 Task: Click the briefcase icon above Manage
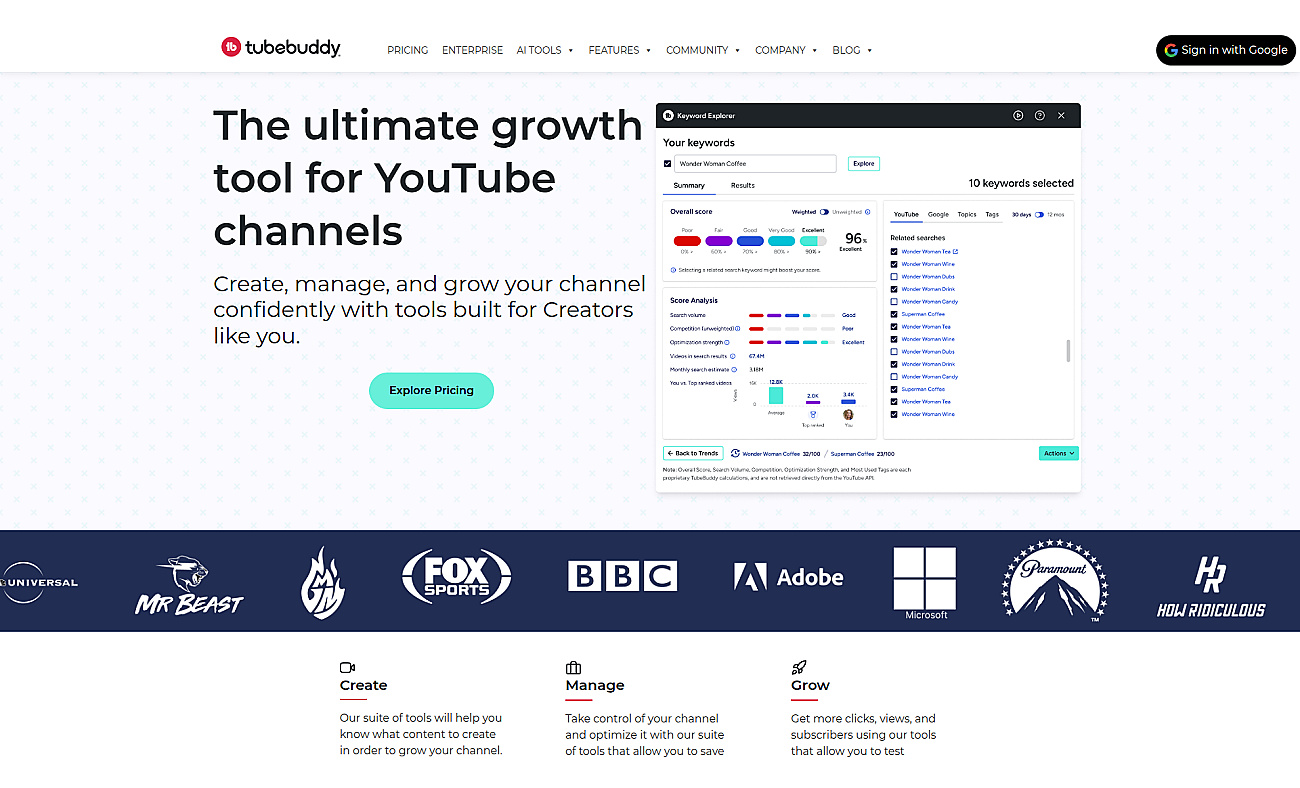(x=573, y=667)
